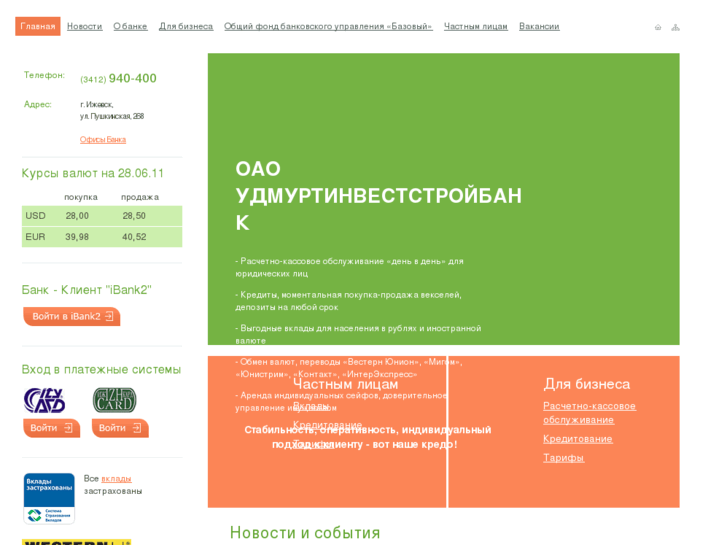Open the Новости menu item
727x545 pixels.
84,26
